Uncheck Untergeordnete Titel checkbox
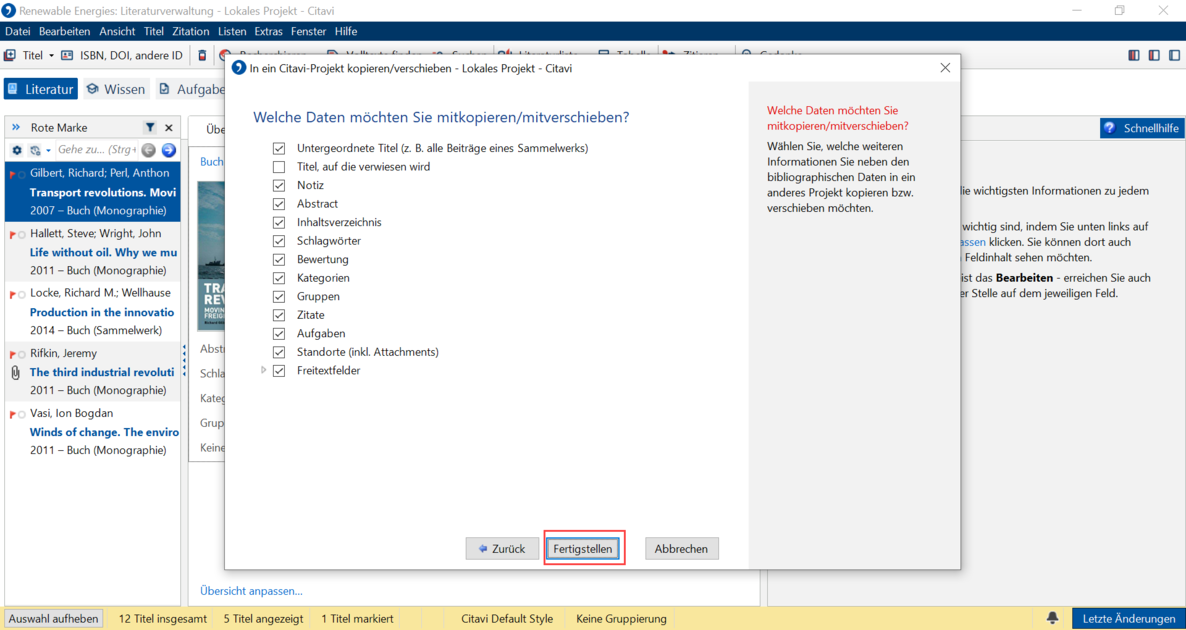The height and width of the screenshot is (630, 1186). click(279, 148)
